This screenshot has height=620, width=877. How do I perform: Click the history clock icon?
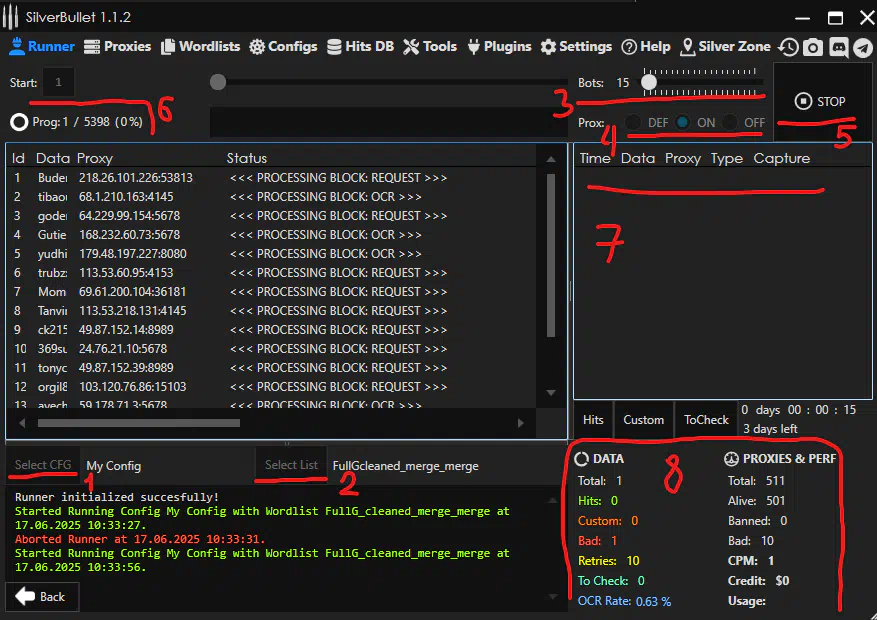click(789, 48)
